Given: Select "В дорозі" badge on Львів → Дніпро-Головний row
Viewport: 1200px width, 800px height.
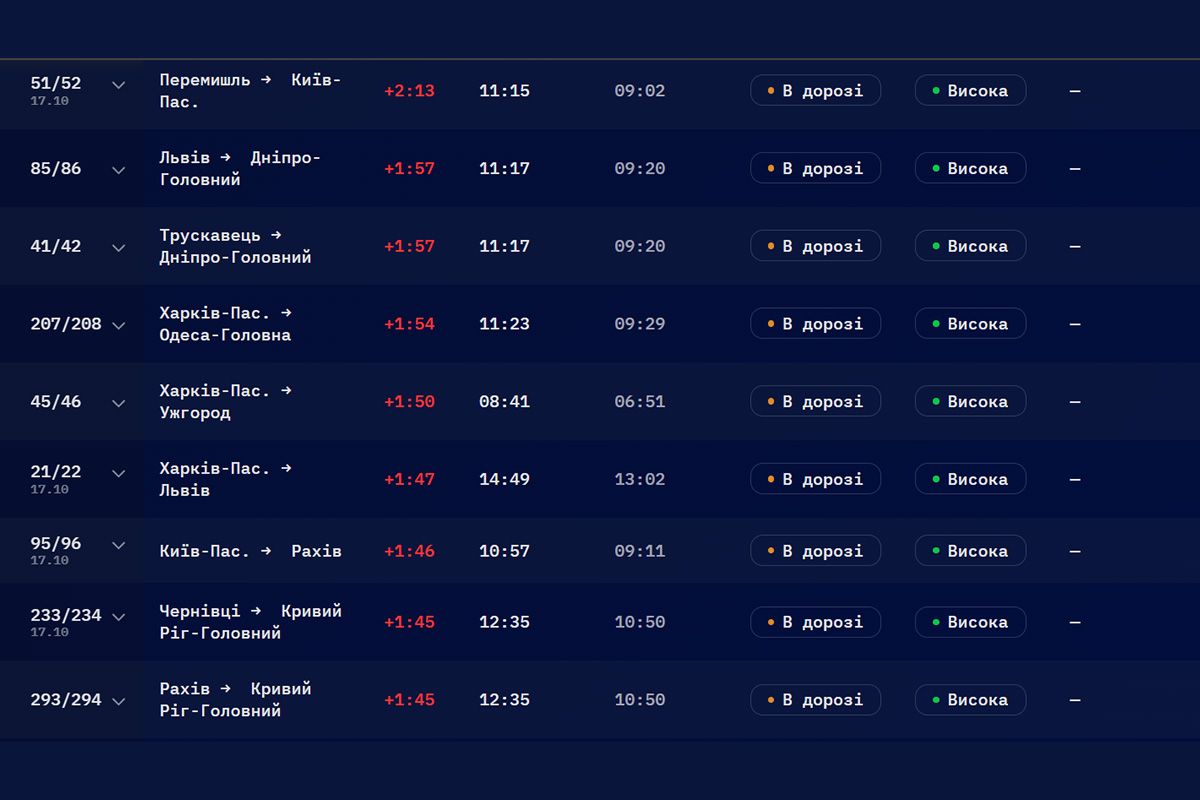Looking at the screenshot, I should tap(815, 168).
